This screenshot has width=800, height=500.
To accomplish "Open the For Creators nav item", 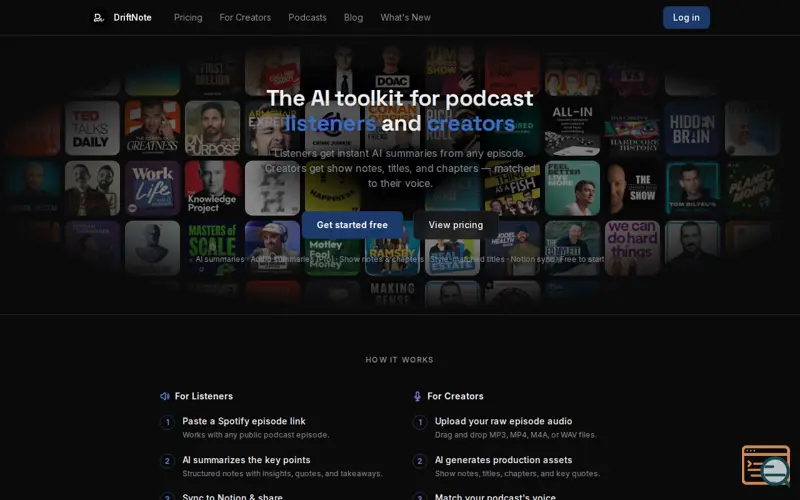I will click(x=245, y=18).
